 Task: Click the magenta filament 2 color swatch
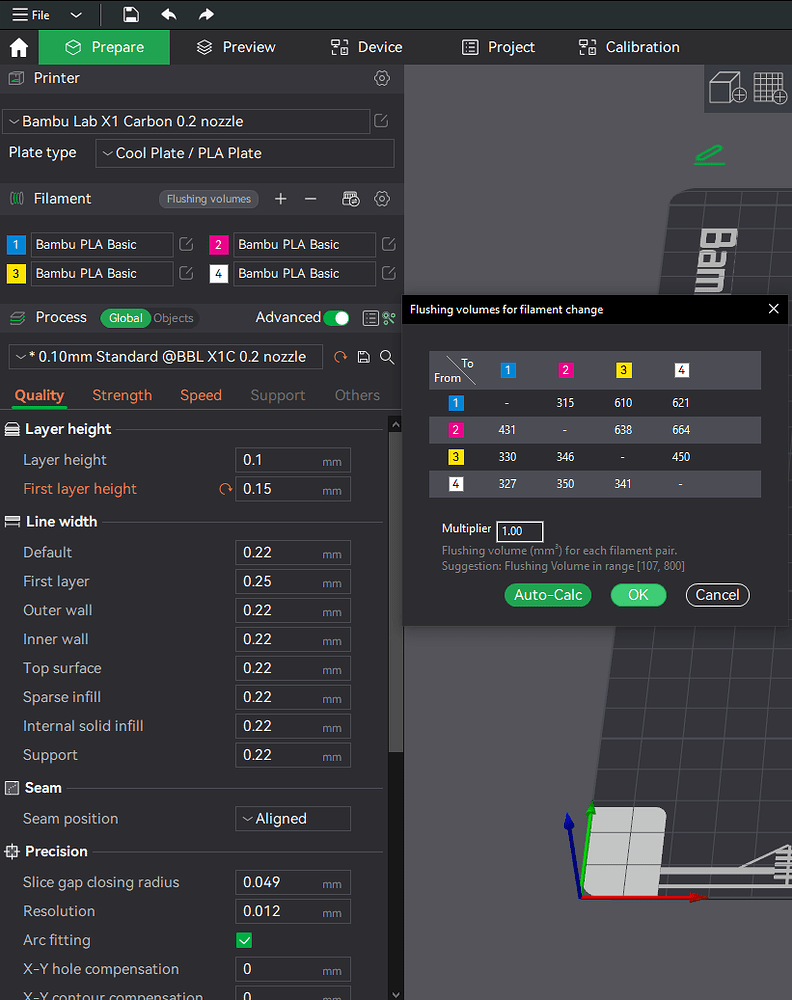point(219,245)
